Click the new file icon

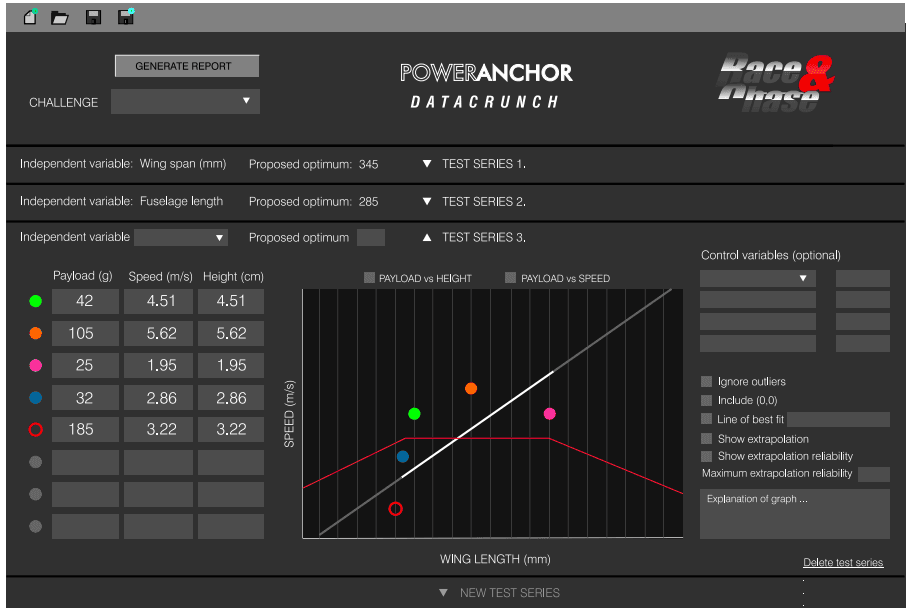(x=30, y=17)
